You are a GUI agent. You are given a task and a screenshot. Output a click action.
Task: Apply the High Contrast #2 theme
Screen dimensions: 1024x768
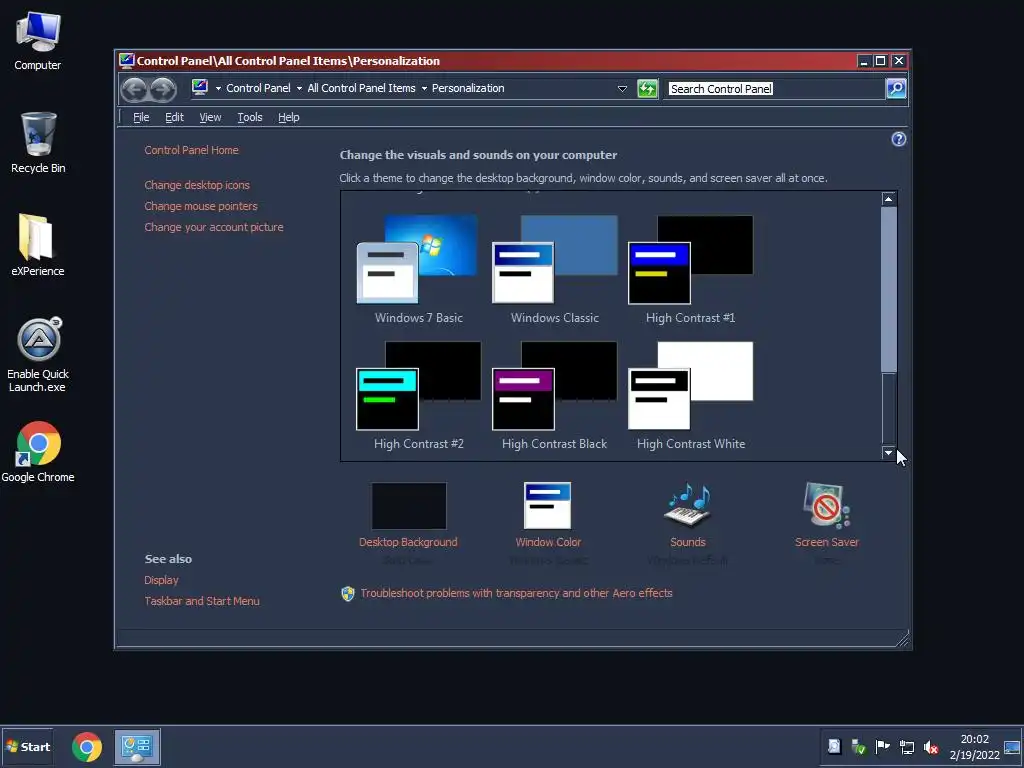click(x=418, y=395)
